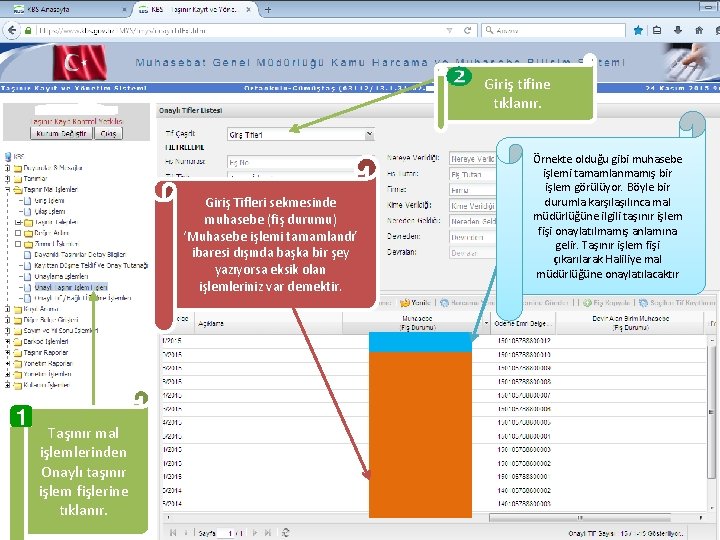Open Dayanıklı Taşınırlar Detay Bilgileri item
Viewport: 720px width, 540px height.
point(79,254)
